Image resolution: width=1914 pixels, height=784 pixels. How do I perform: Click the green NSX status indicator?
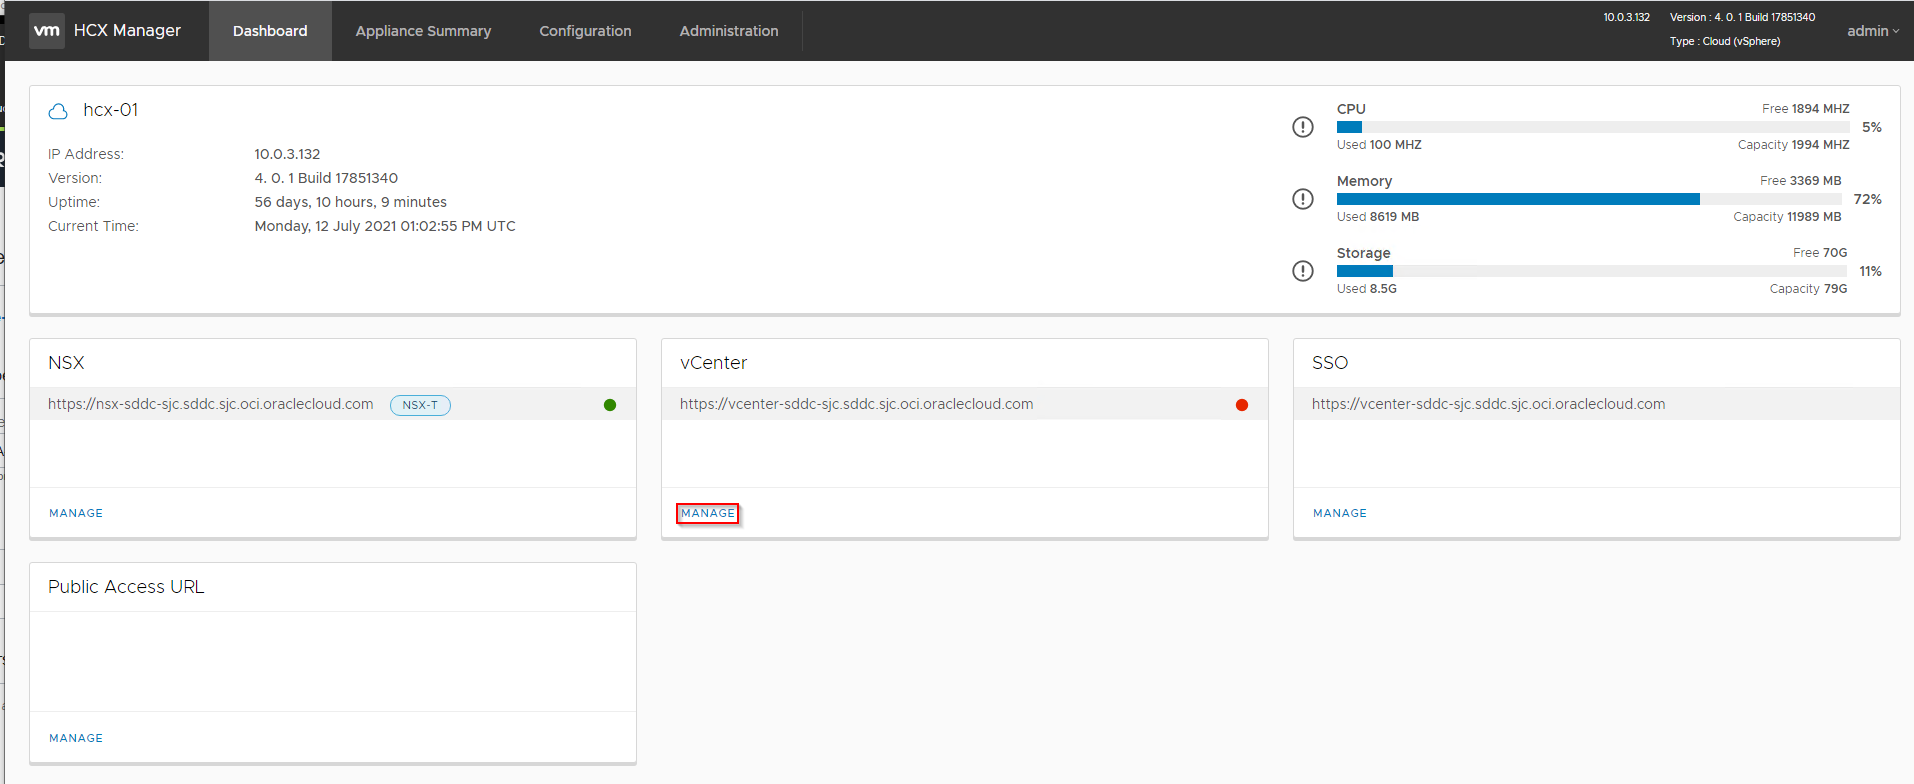pyautogui.click(x=610, y=405)
